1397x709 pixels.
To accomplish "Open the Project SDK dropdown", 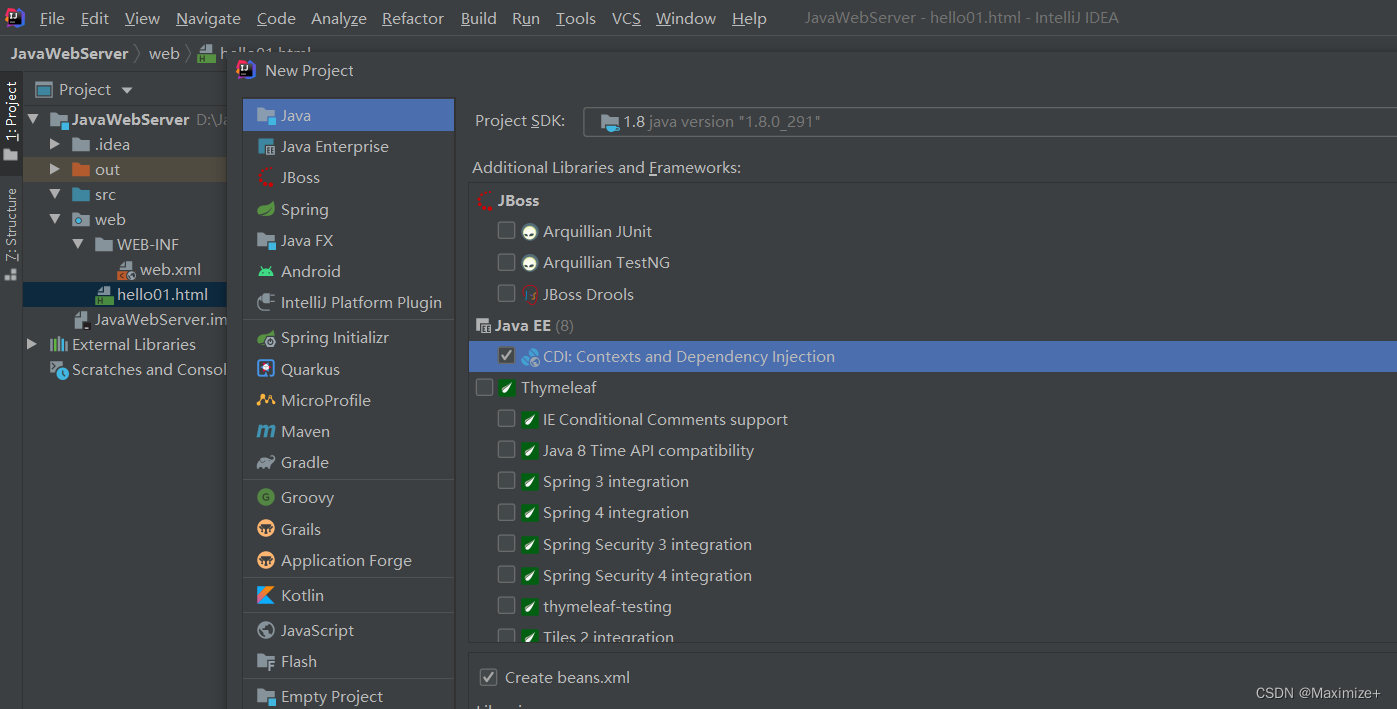I will click(x=990, y=121).
